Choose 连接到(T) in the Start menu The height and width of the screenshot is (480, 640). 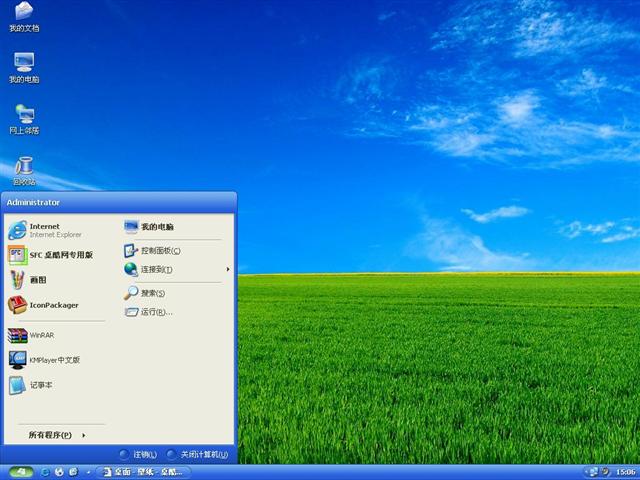(177, 269)
